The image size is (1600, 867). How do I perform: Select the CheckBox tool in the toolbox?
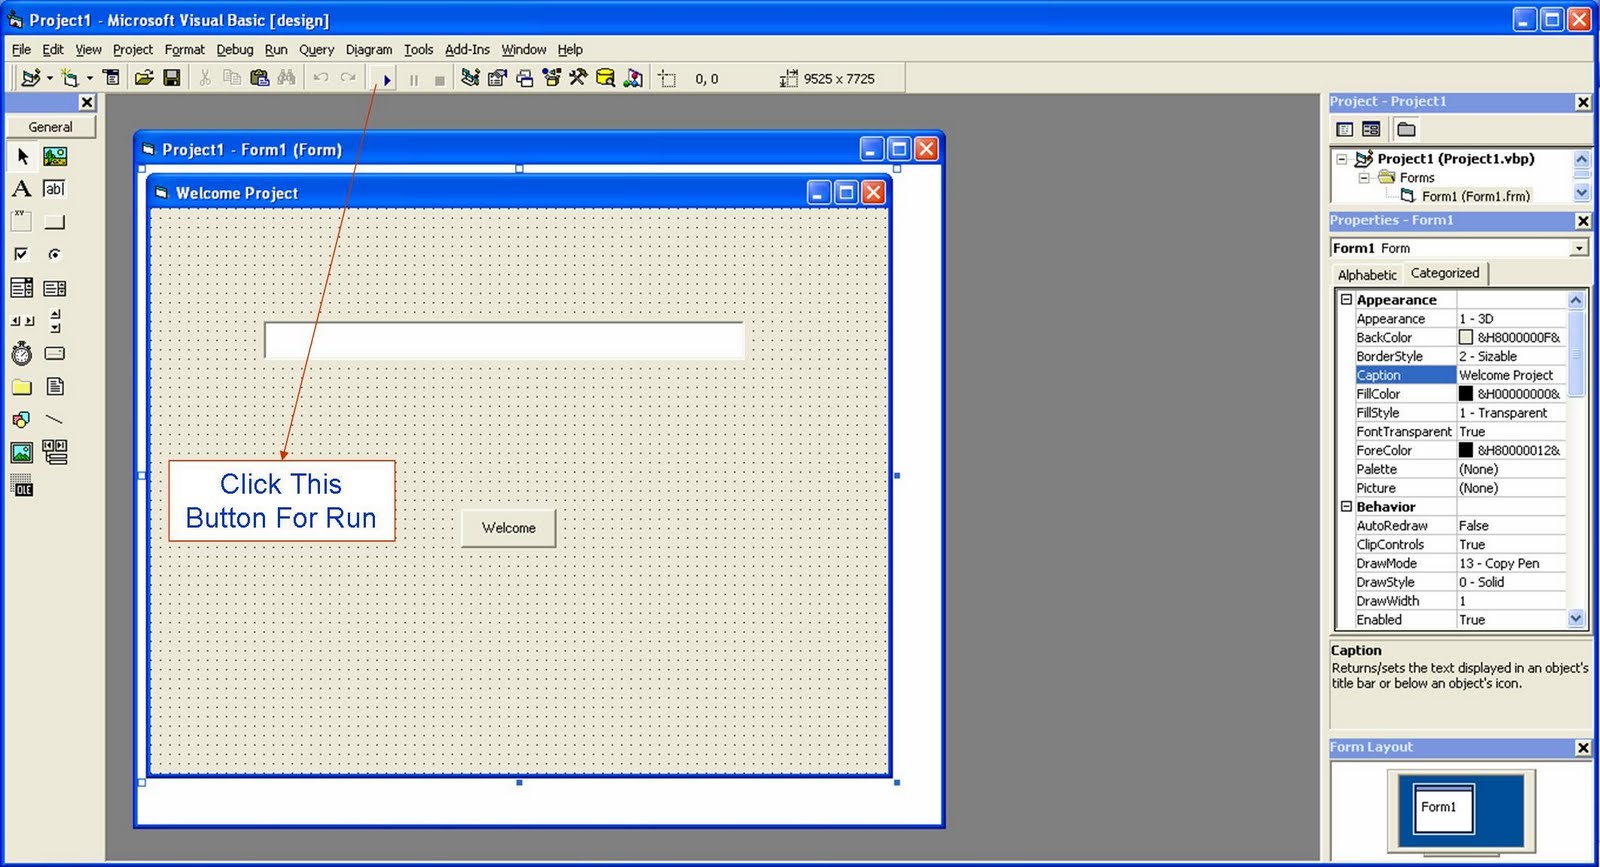22,255
